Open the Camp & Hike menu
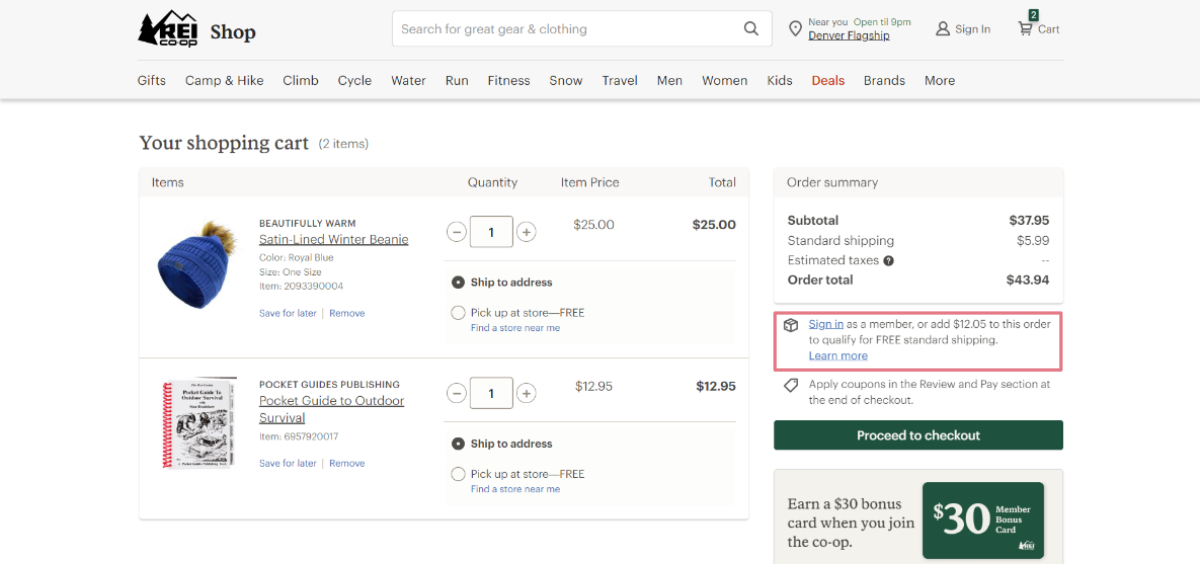 224,81
